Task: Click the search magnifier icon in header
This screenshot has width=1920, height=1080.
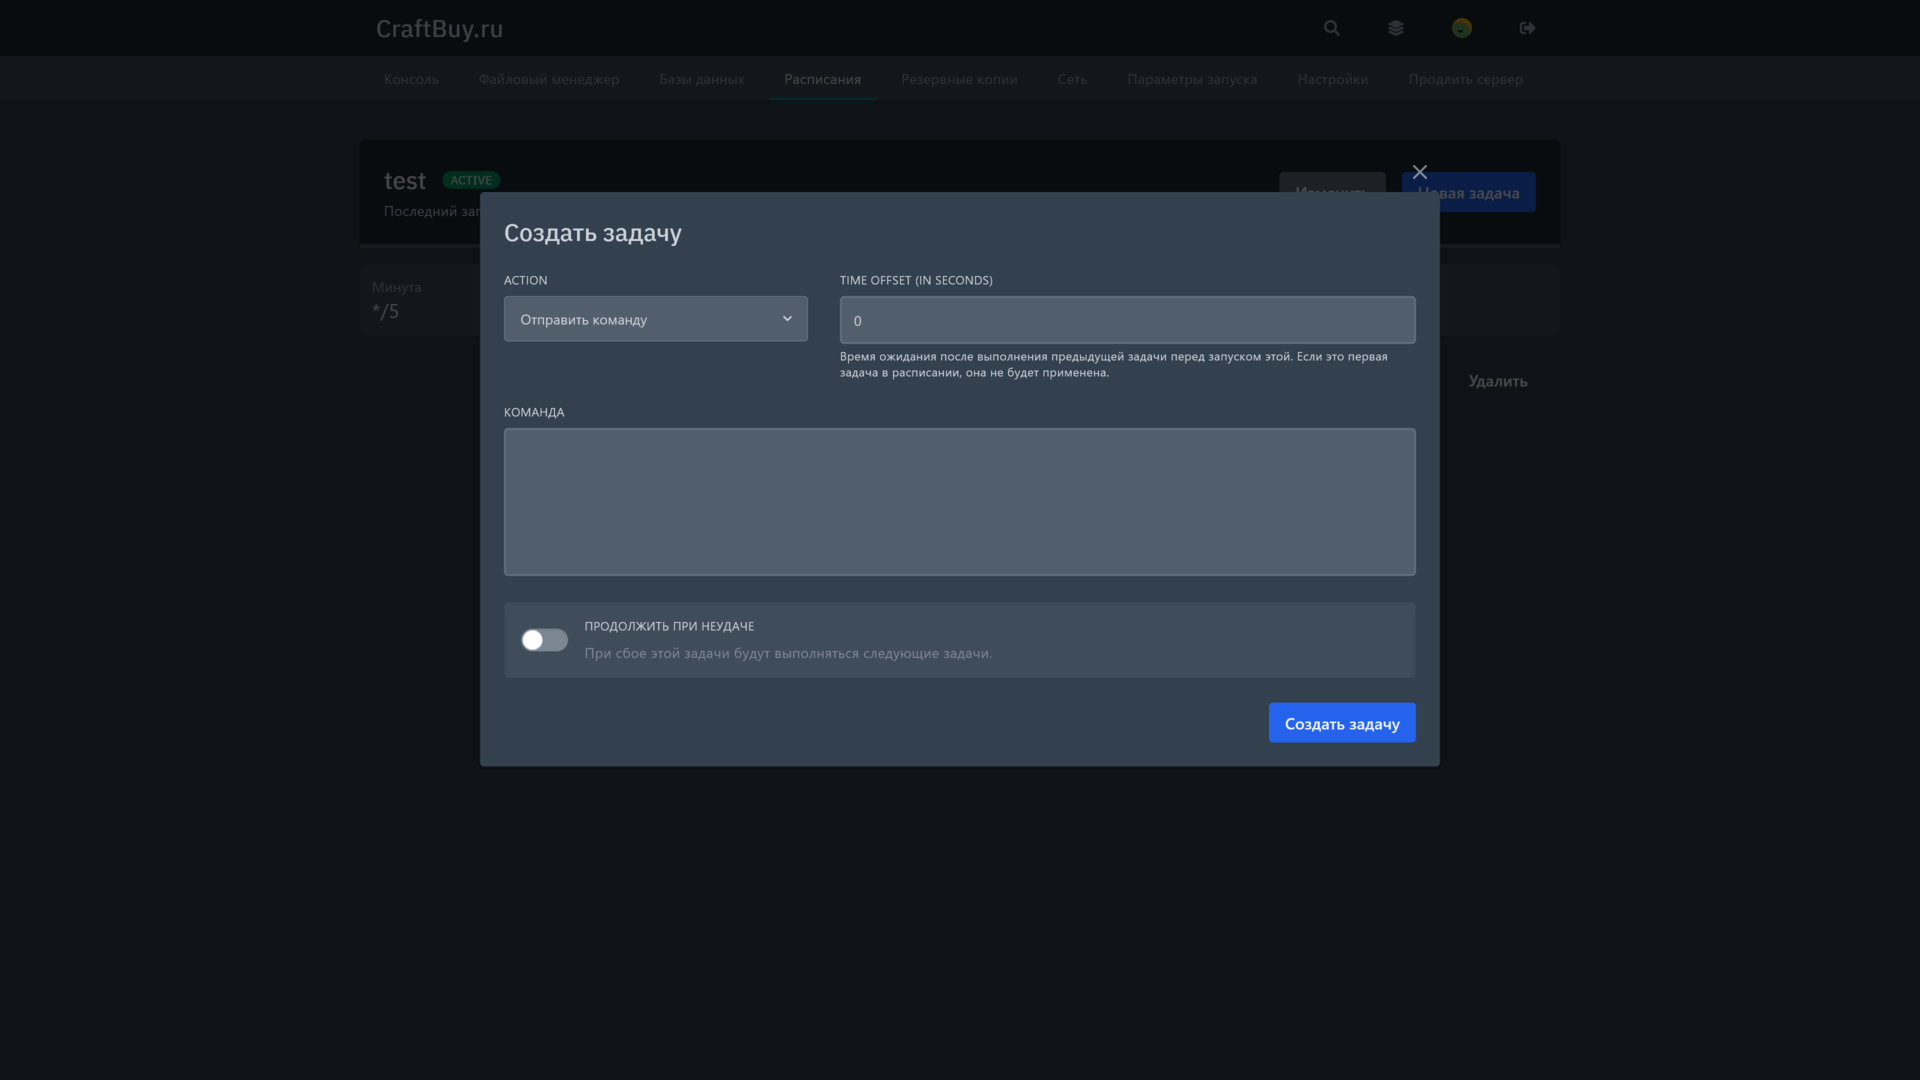Action: point(1331,28)
